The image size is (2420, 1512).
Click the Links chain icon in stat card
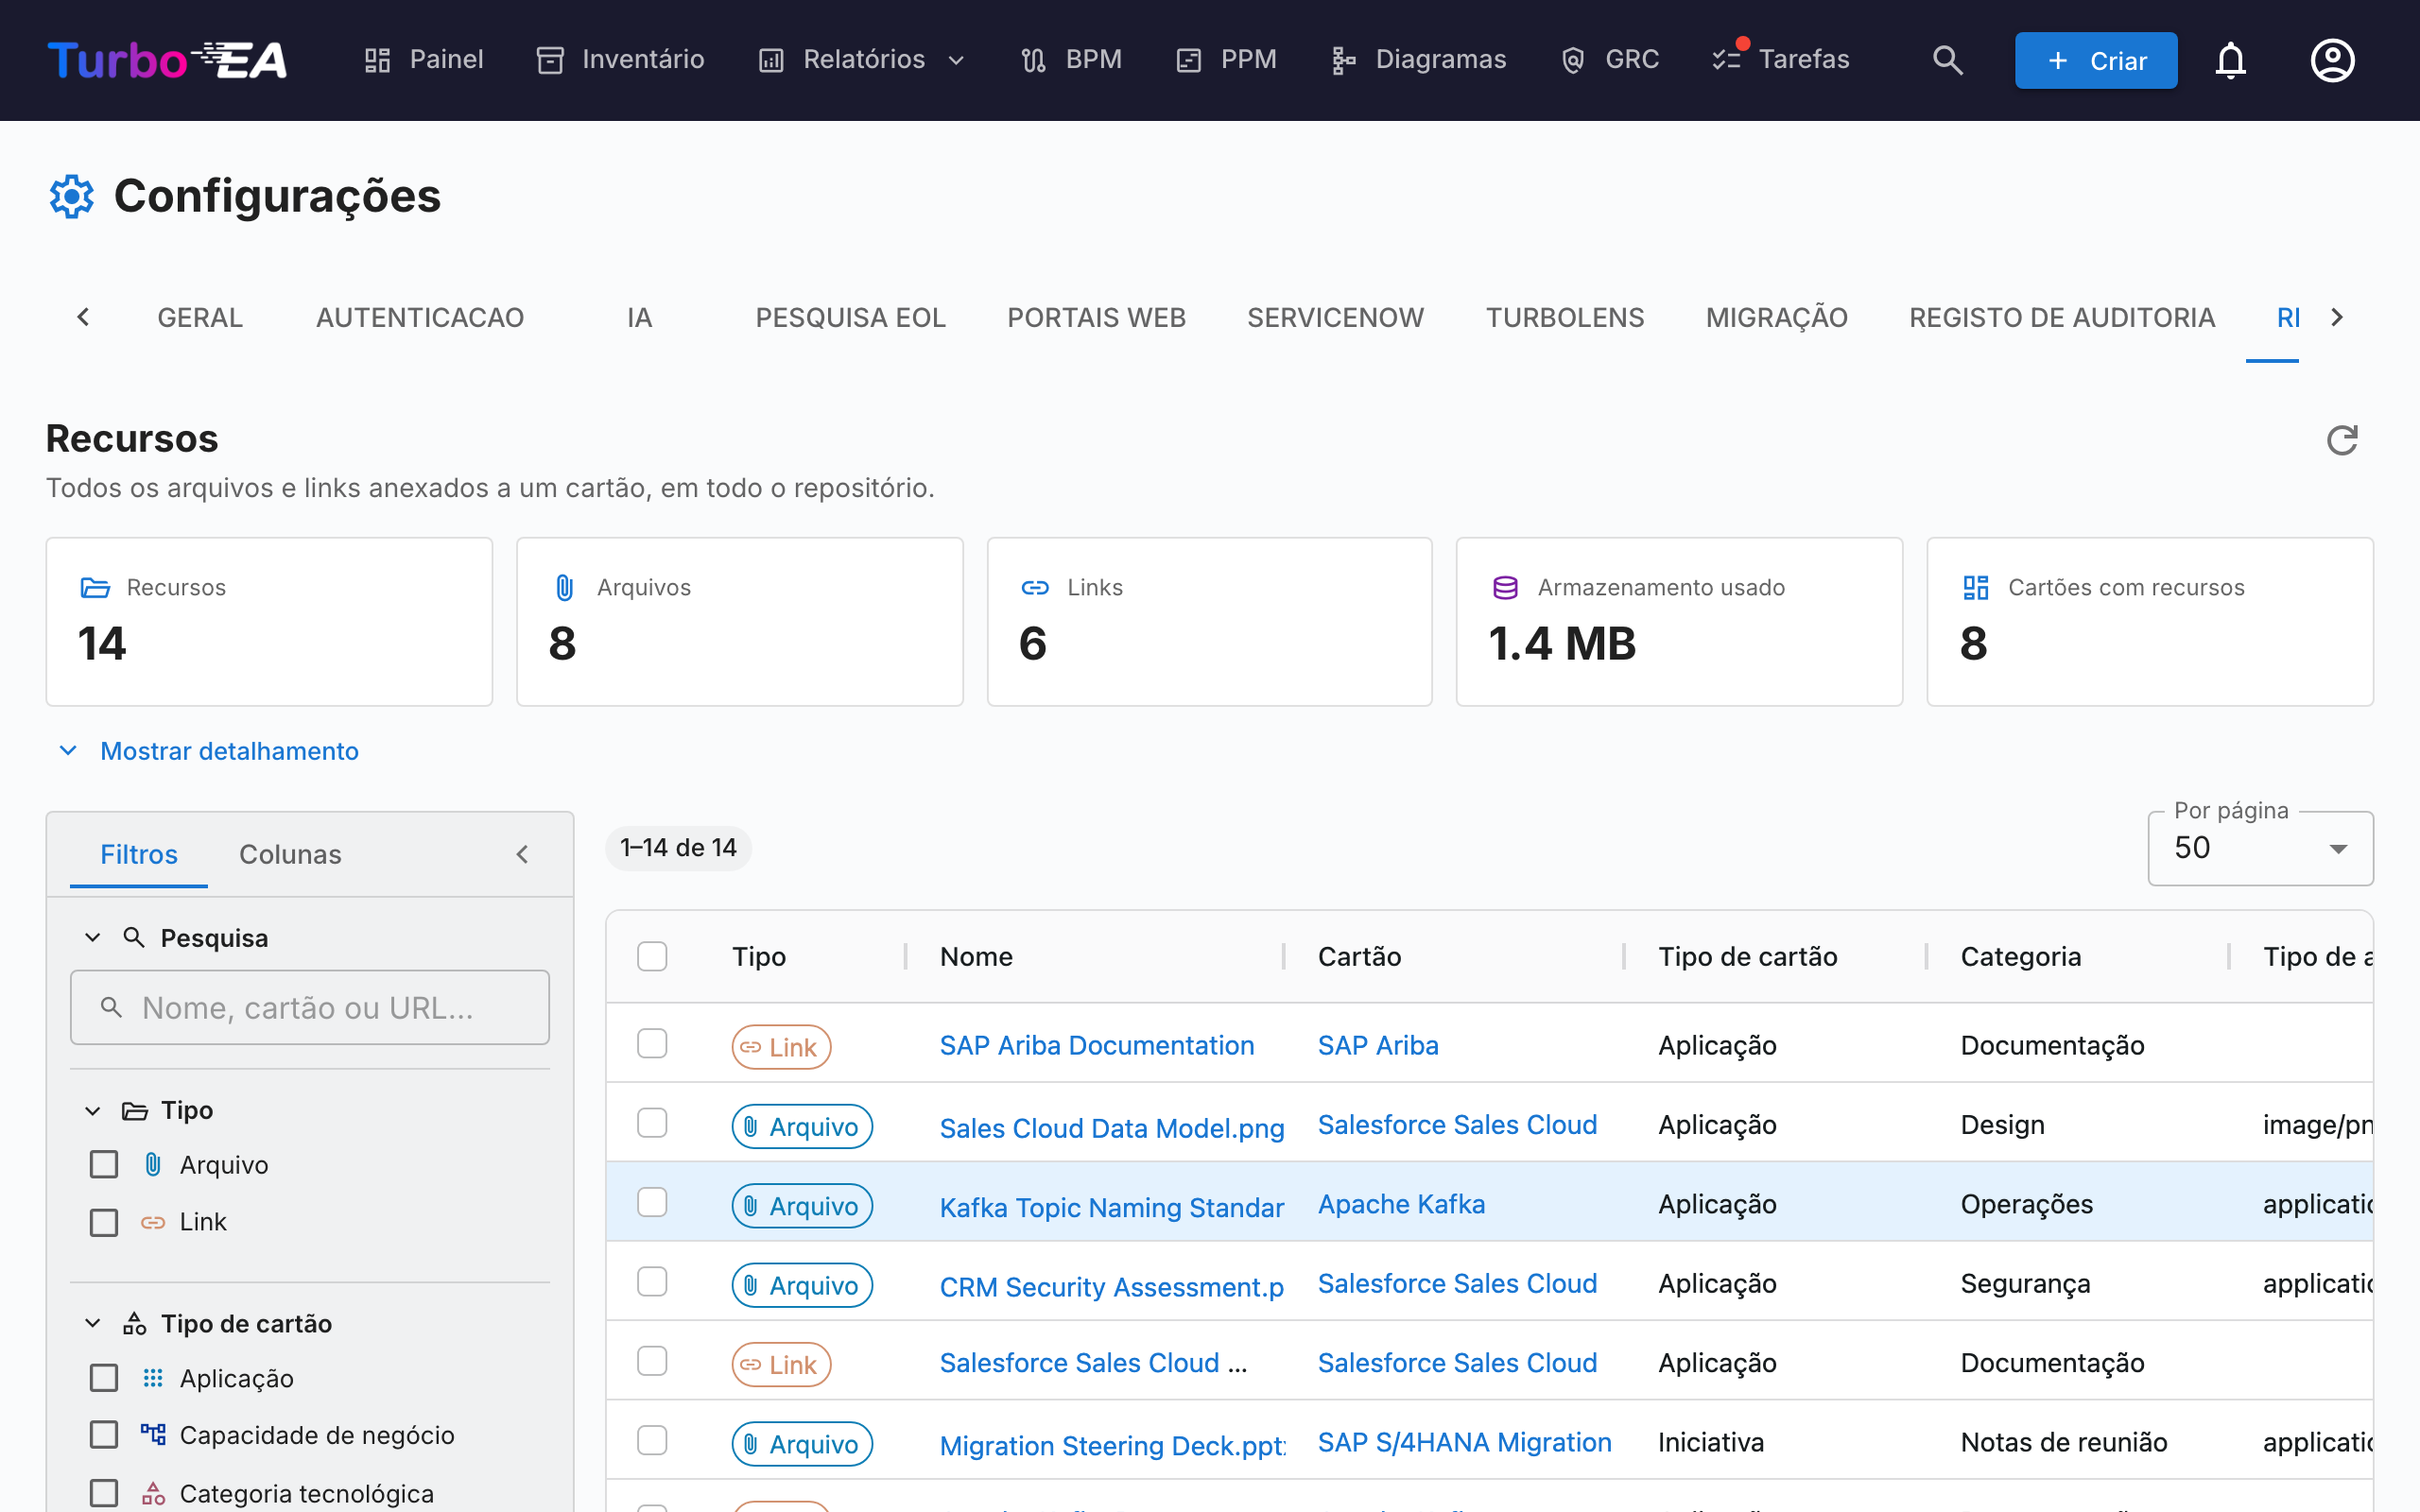tap(1035, 588)
